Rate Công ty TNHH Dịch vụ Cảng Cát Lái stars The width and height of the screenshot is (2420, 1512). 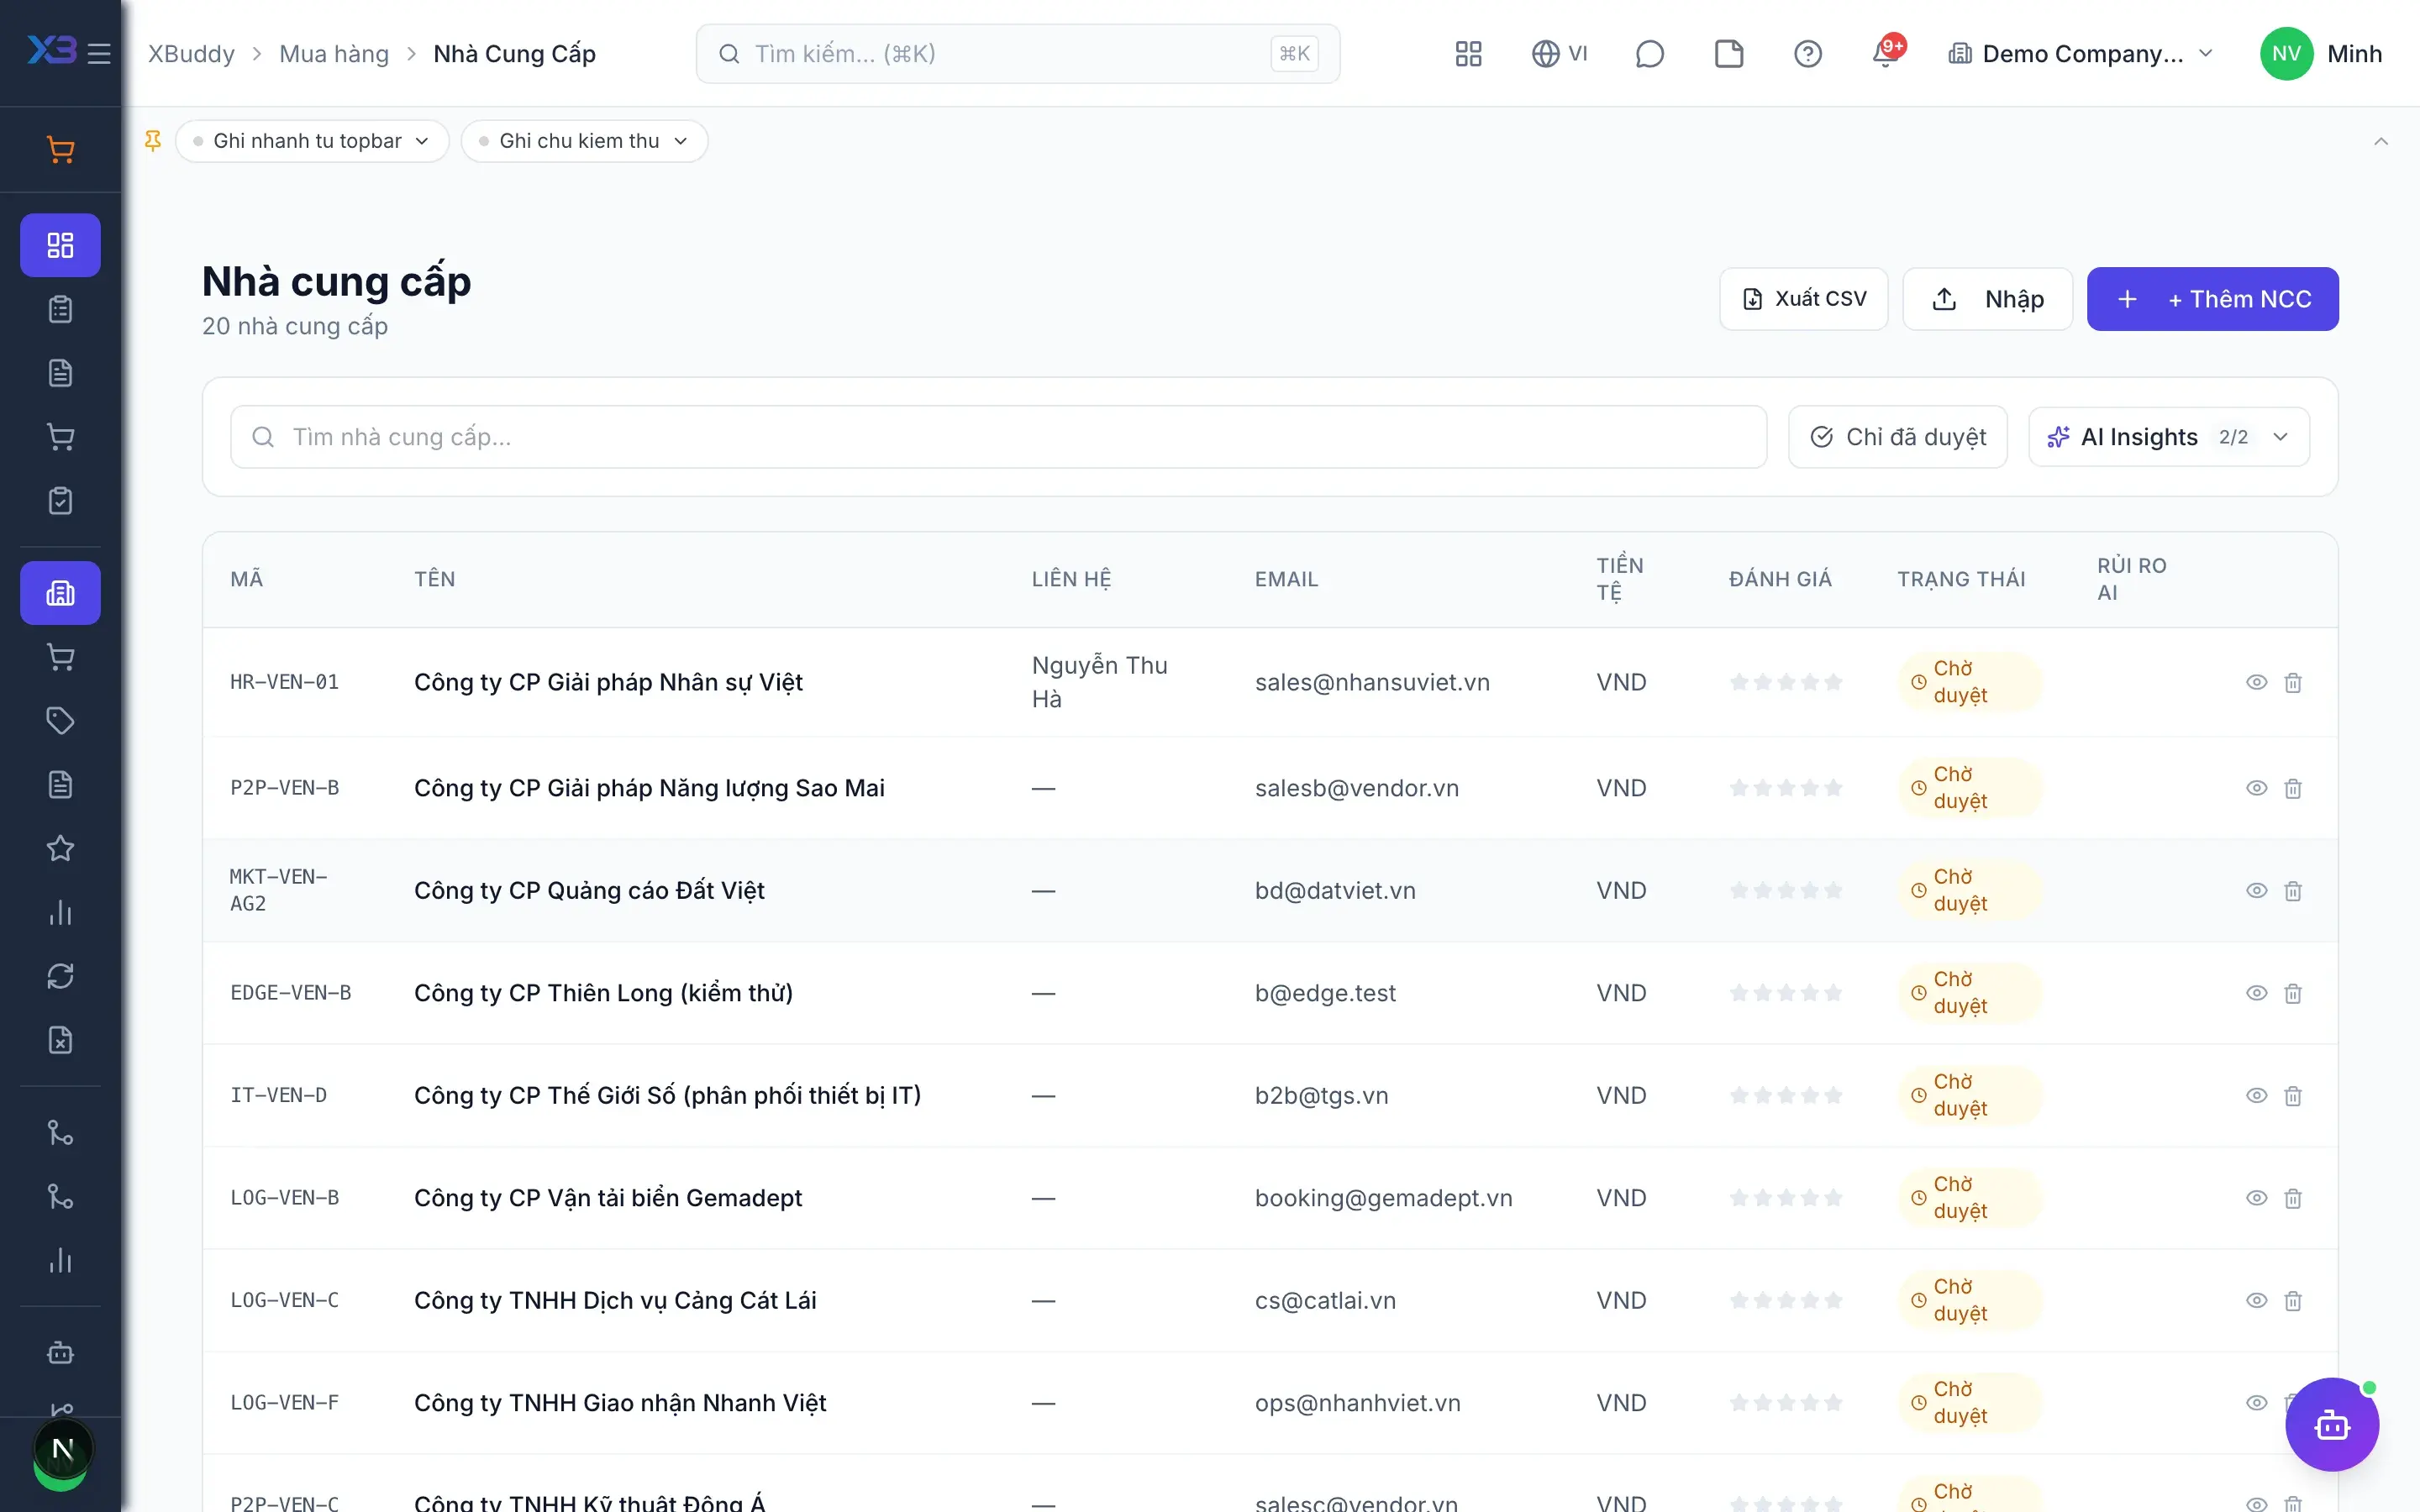click(1785, 1300)
